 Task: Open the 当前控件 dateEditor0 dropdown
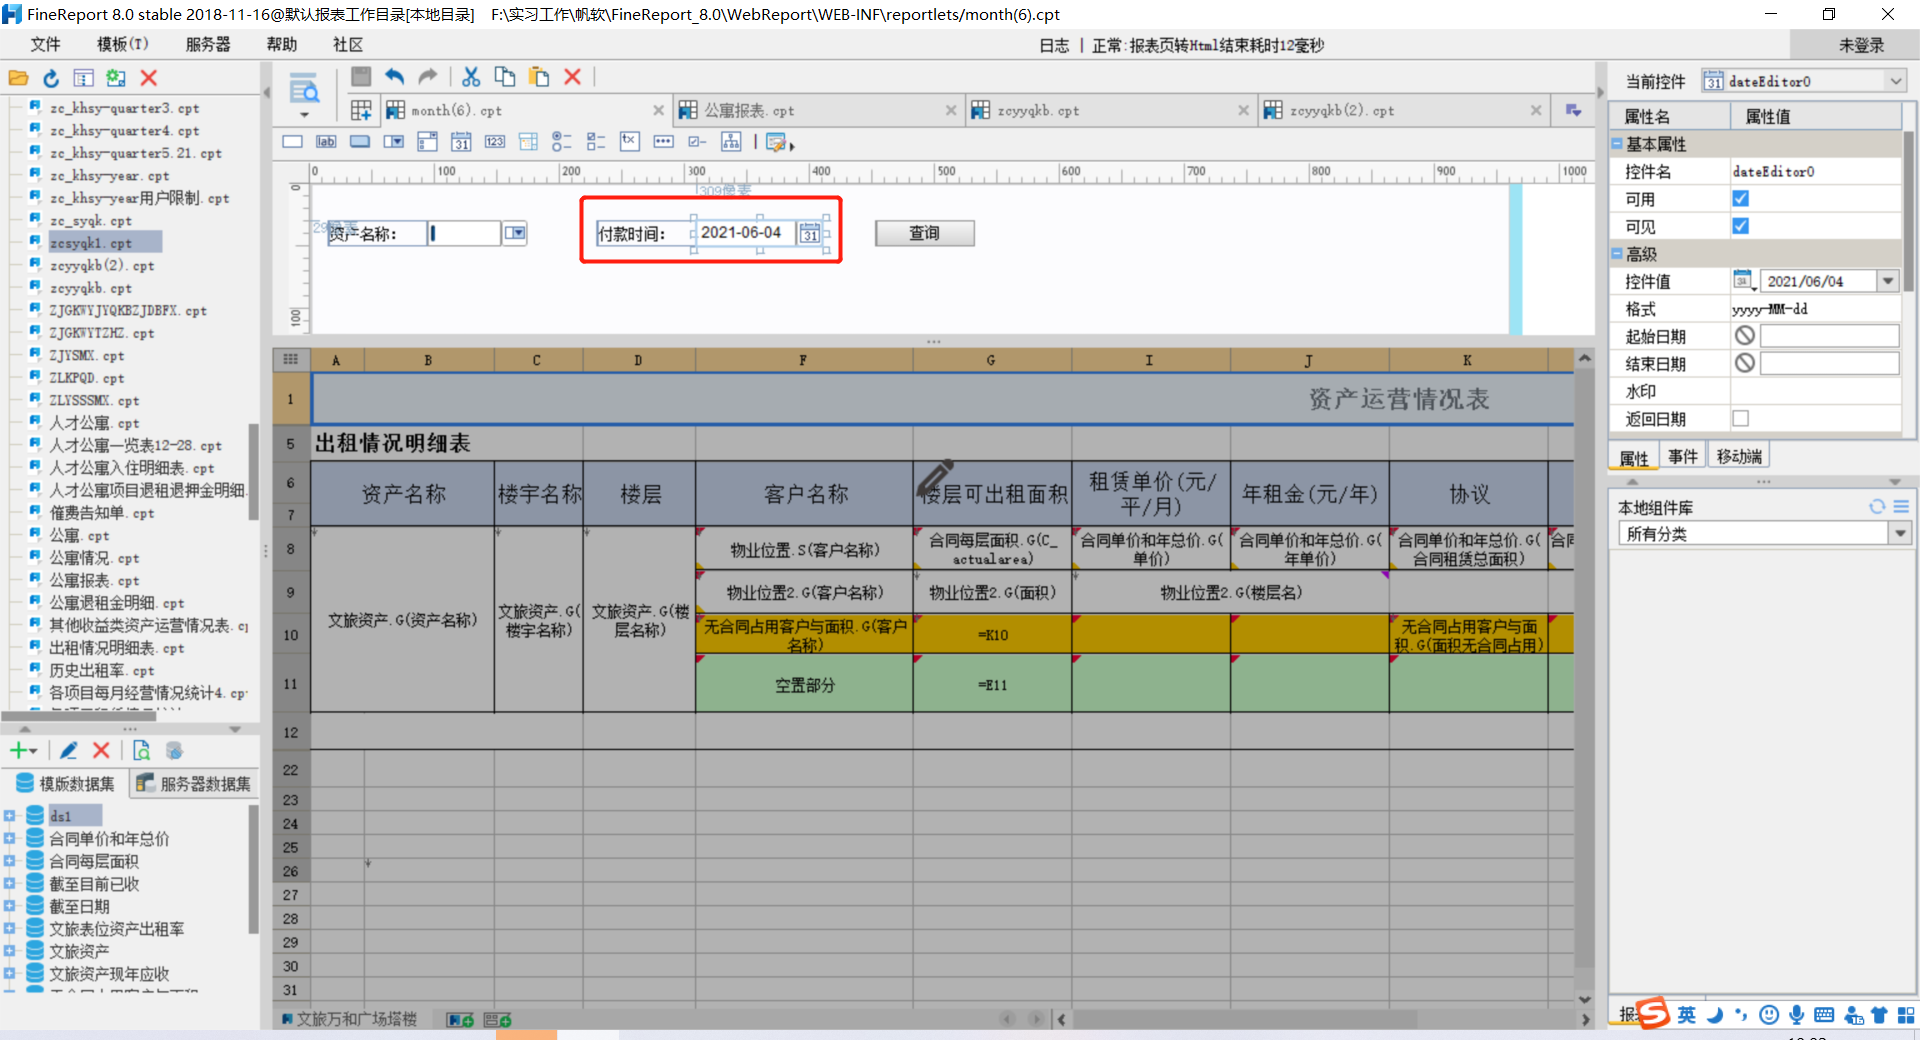1896,82
